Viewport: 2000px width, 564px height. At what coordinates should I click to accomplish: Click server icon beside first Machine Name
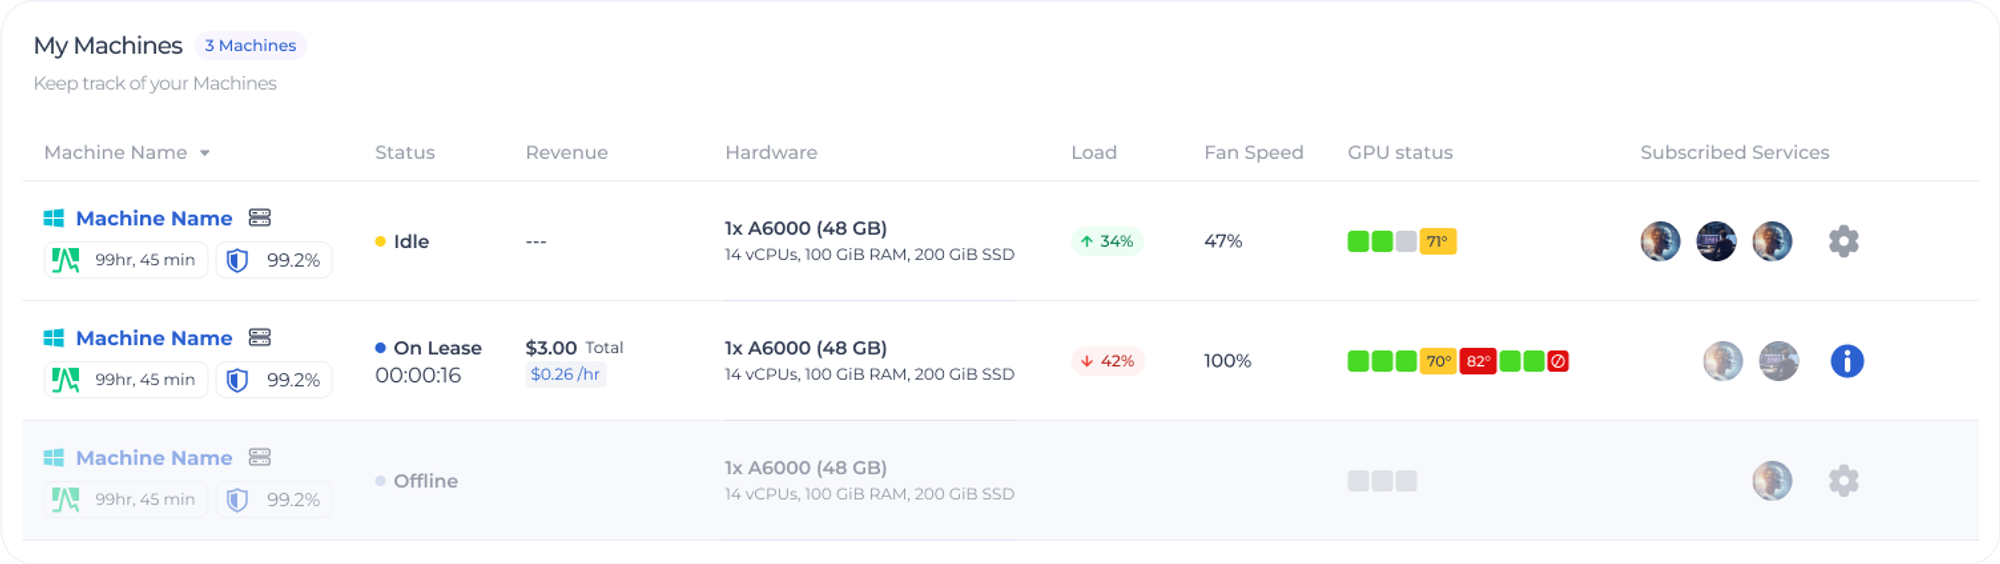[260, 218]
